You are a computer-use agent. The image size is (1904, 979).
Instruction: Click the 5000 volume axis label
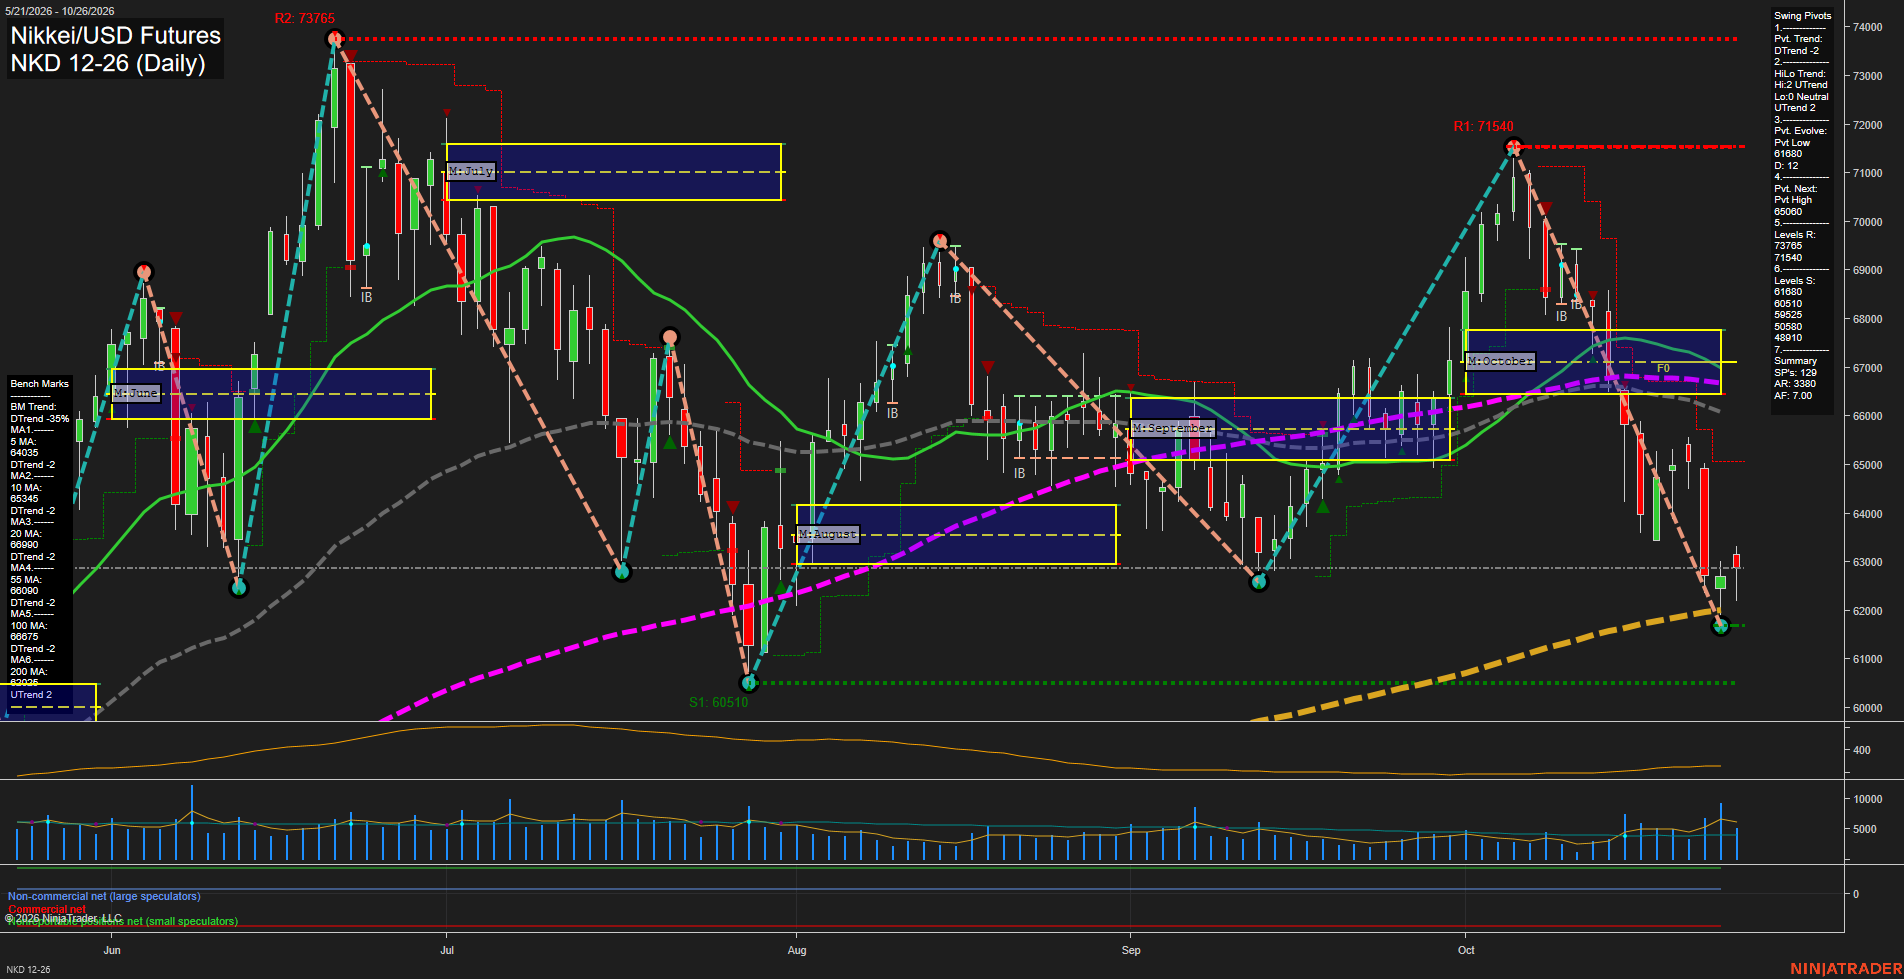pos(1864,829)
